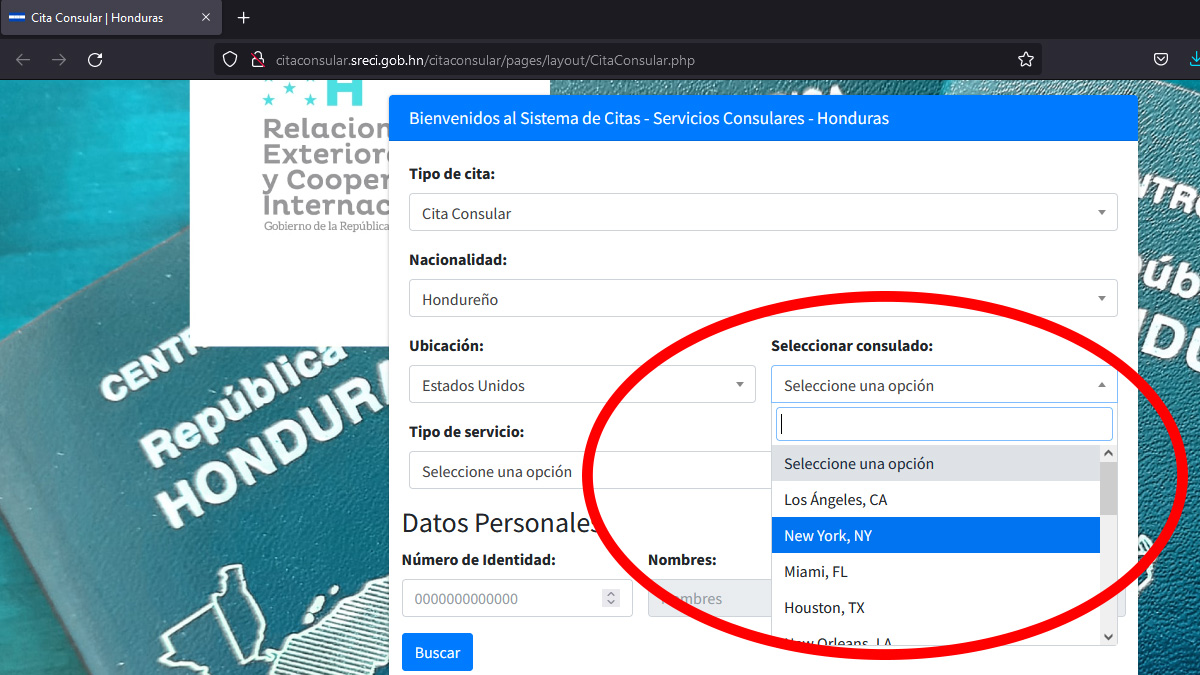Open the Nacionalidad dropdown
Image resolution: width=1200 pixels, height=675 pixels.
[x=763, y=298]
